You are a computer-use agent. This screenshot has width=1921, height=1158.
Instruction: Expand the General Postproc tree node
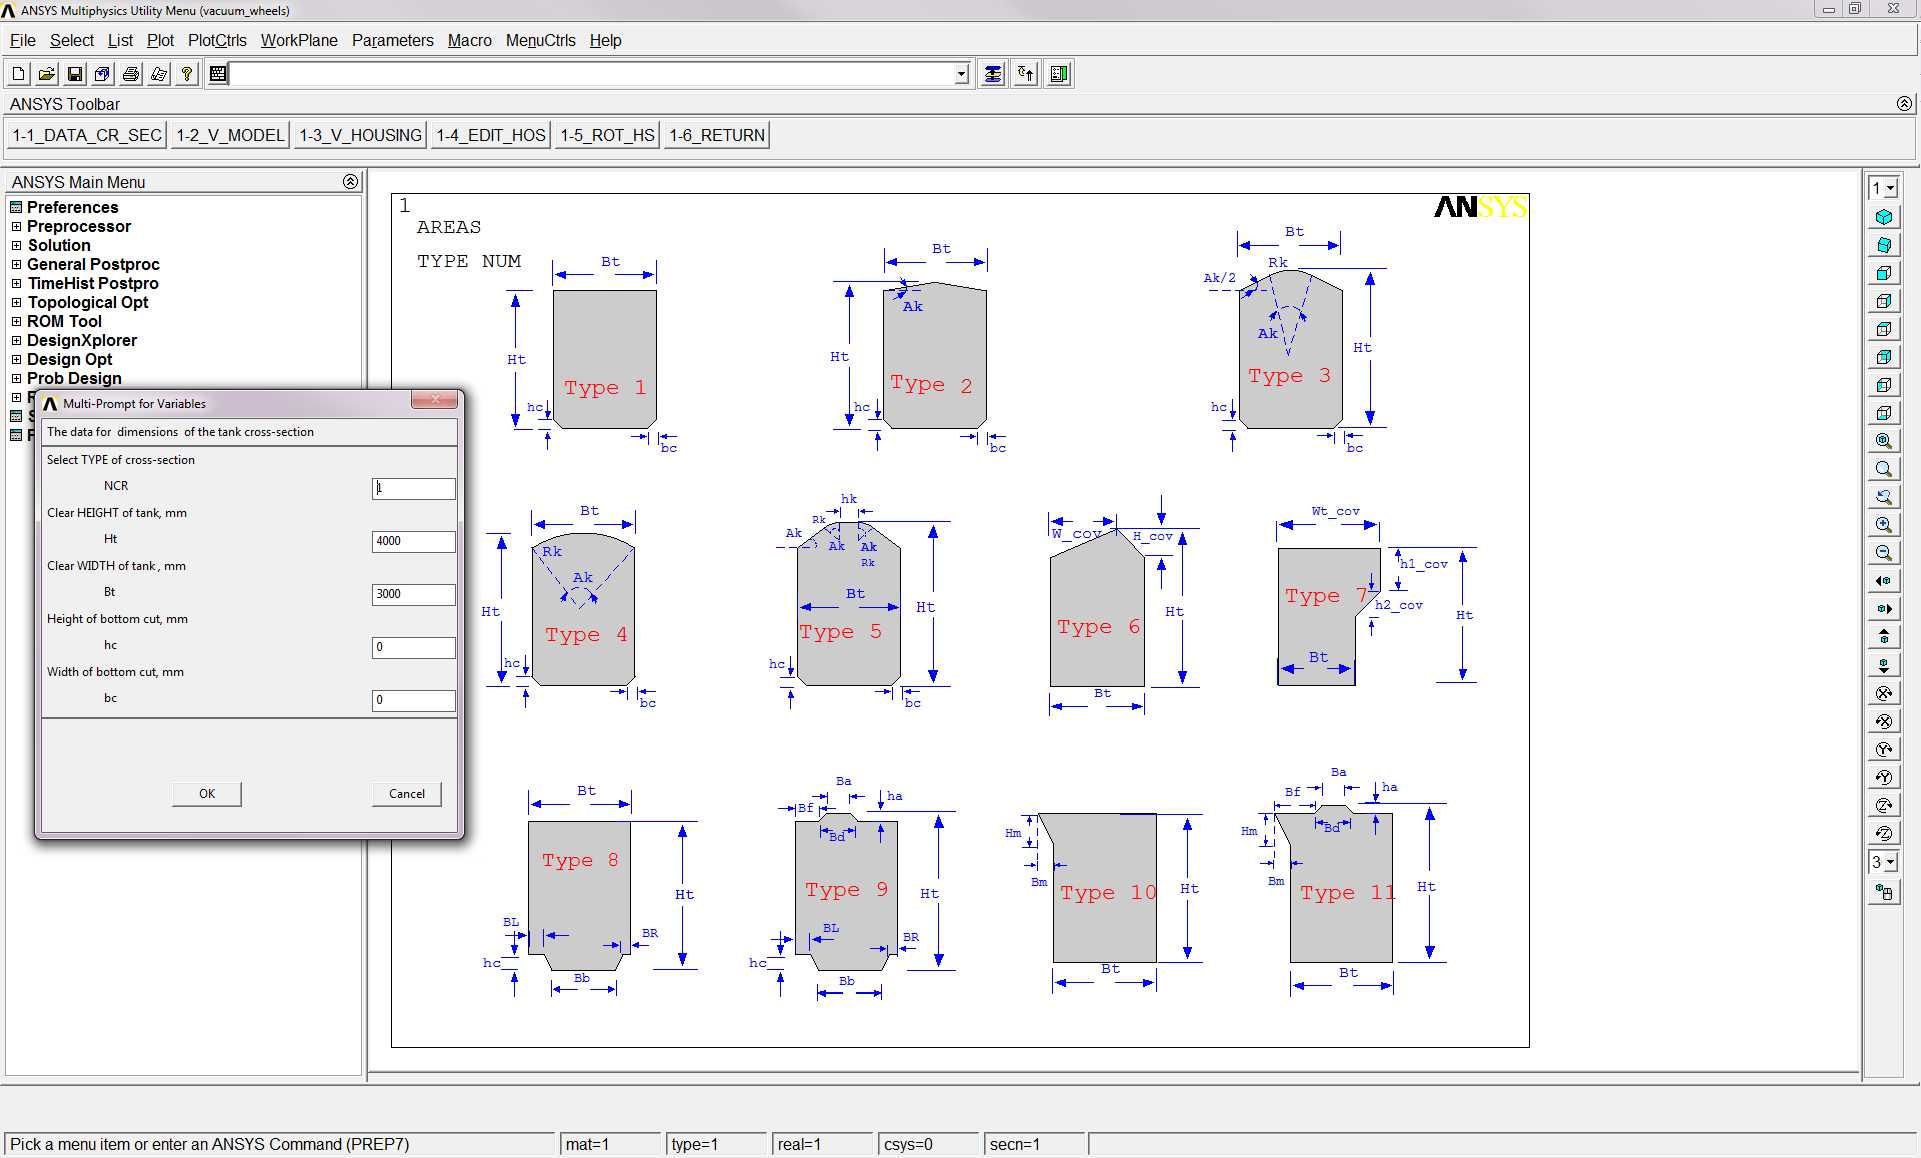[x=16, y=265]
